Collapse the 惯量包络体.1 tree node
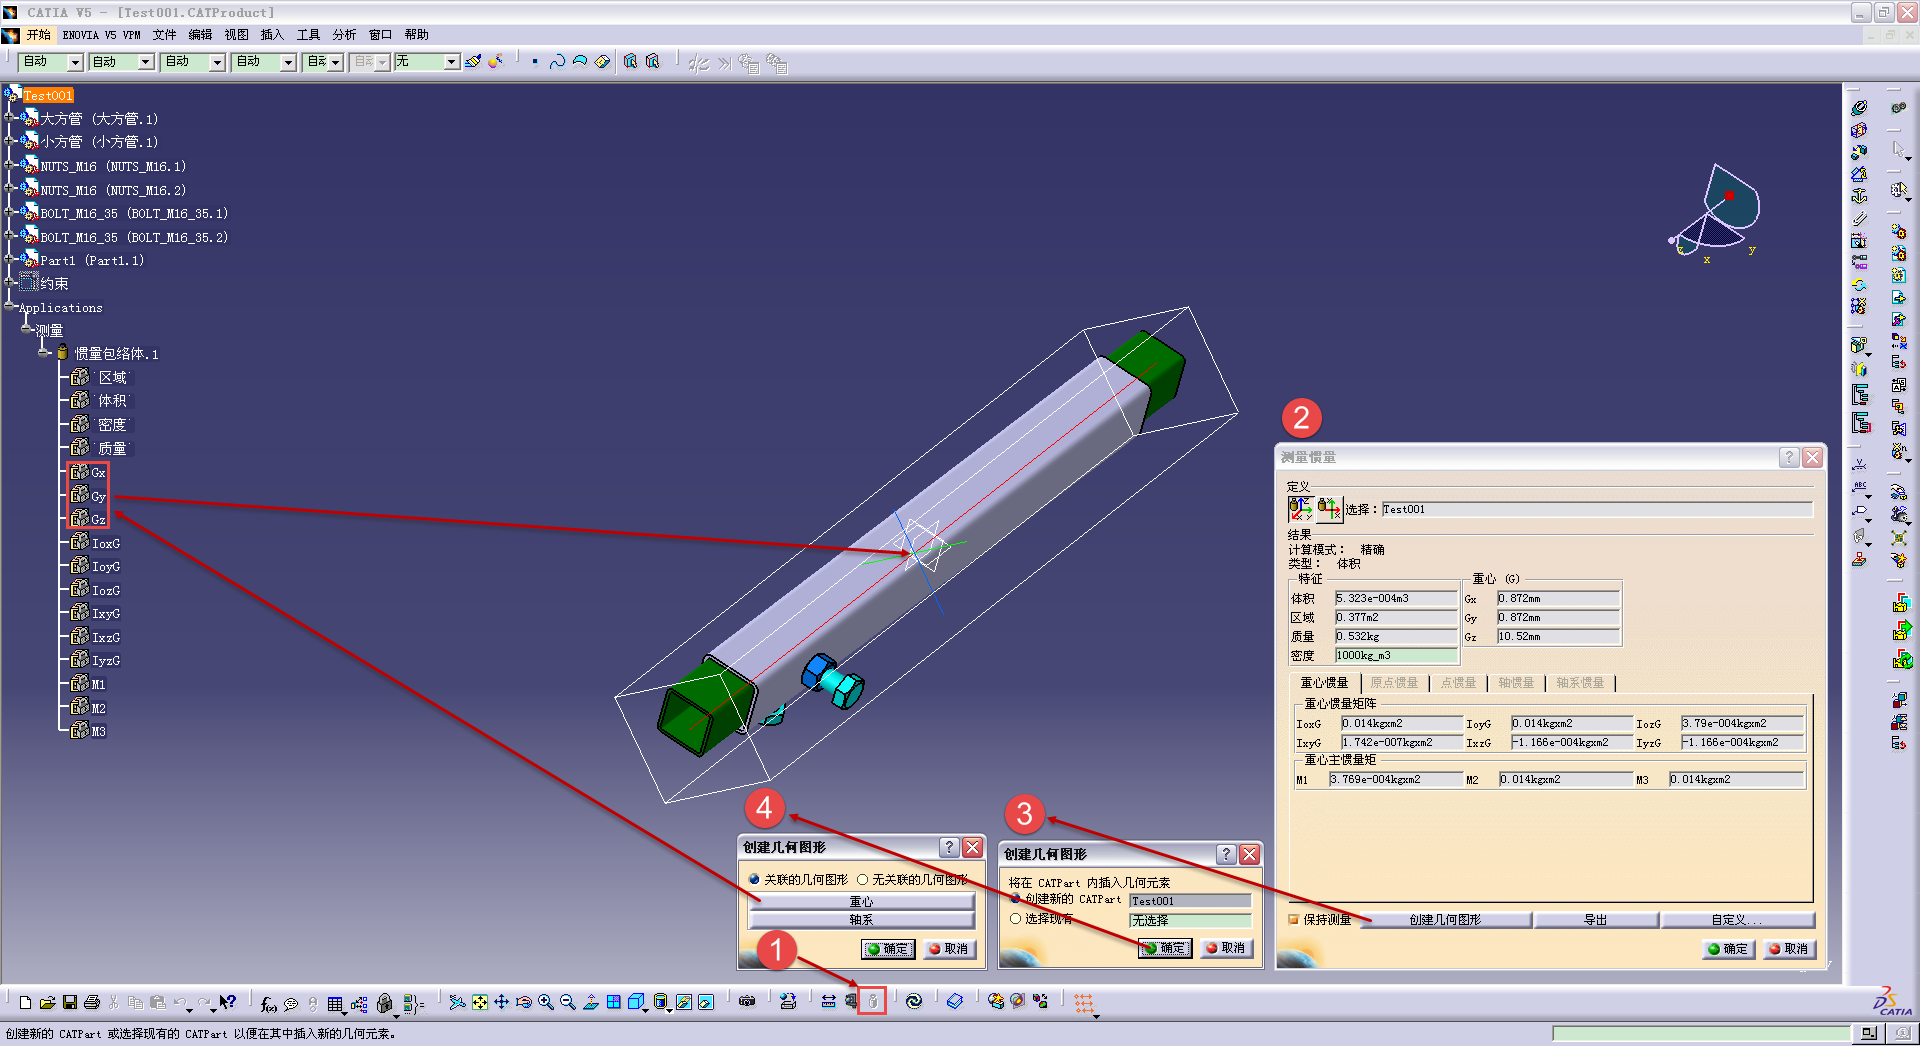The width and height of the screenshot is (1920, 1046). (x=44, y=353)
